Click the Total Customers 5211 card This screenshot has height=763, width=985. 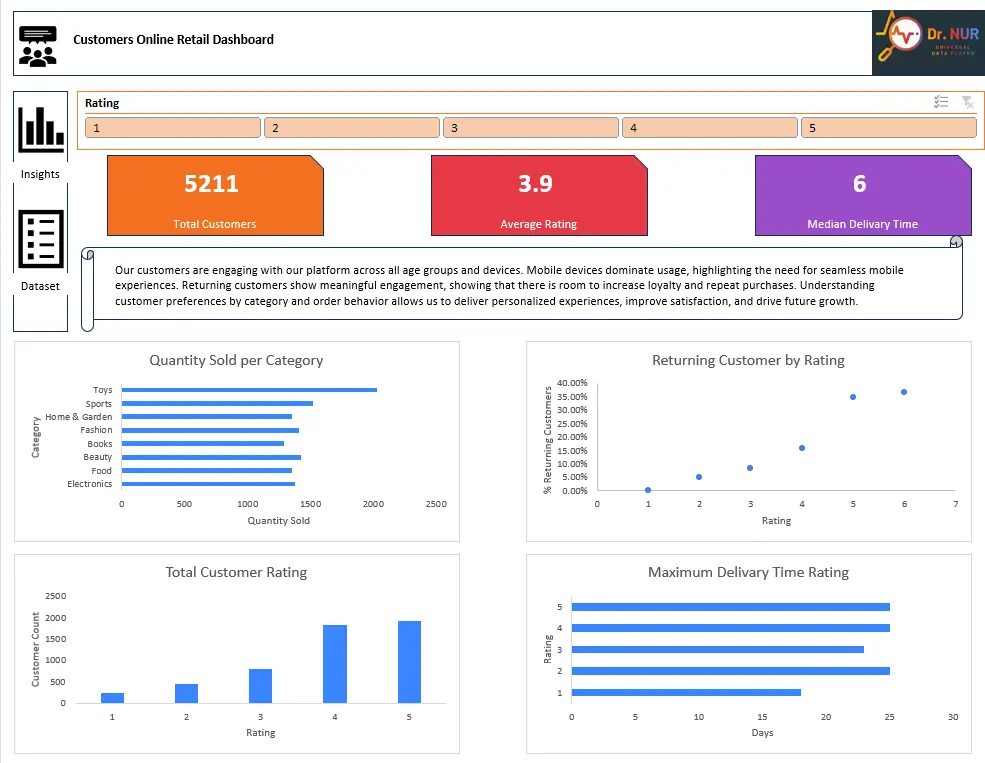click(x=214, y=193)
